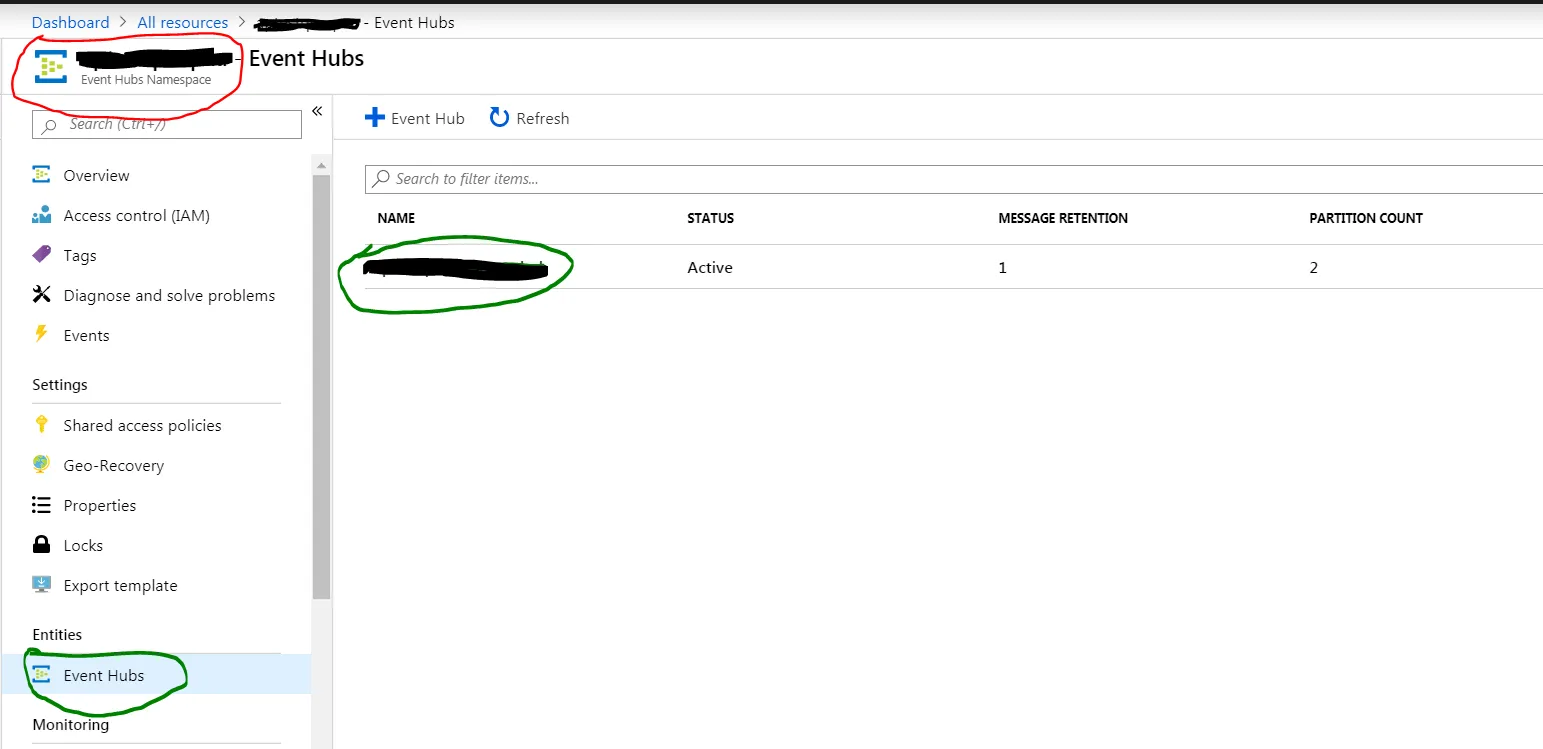Click the Active status cell
The width and height of the screenshot is (1543, 749).
(x=710, y=268)
